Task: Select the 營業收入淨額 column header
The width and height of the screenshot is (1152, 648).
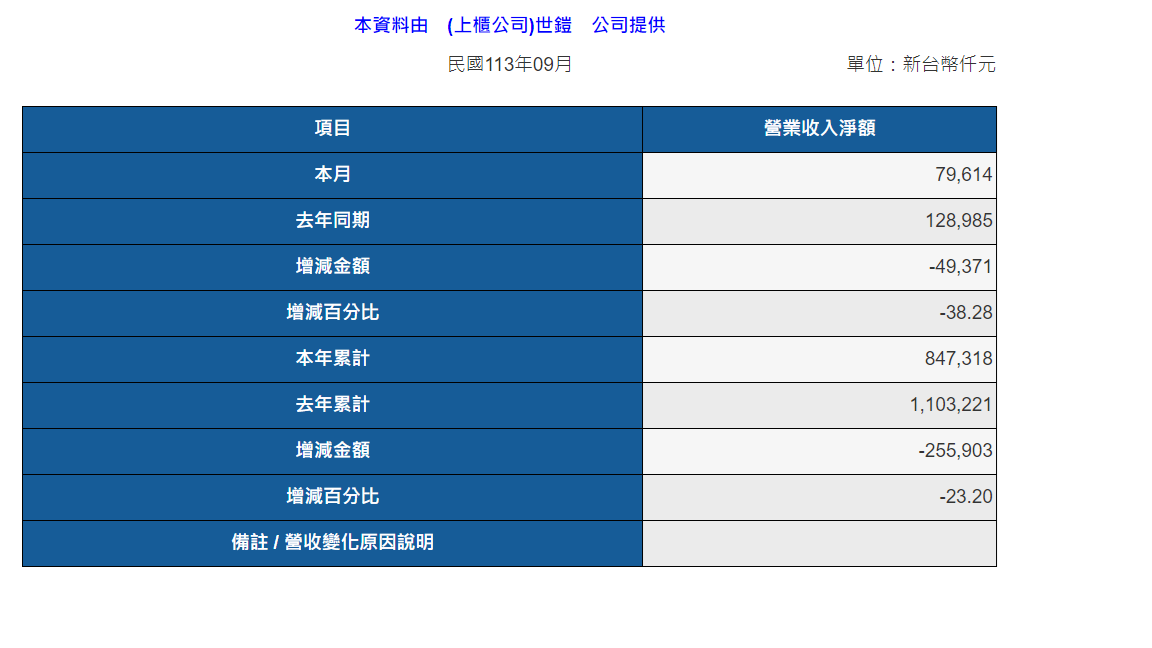Action: [819, 129]
